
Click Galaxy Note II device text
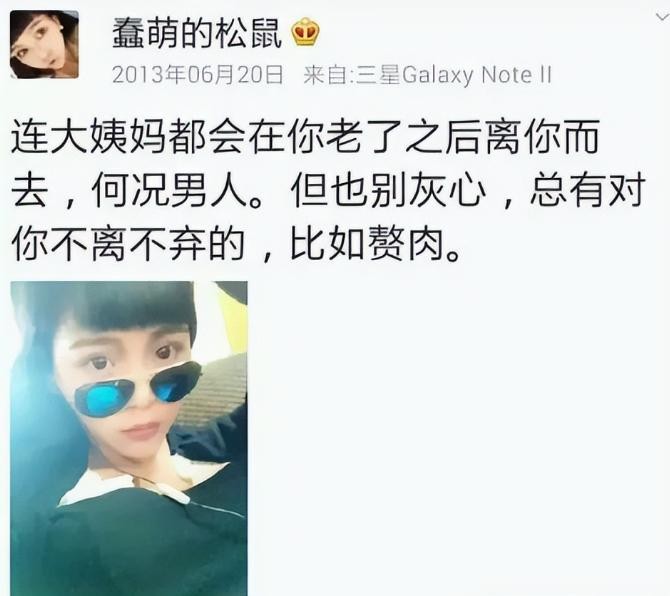pos(477,76)
